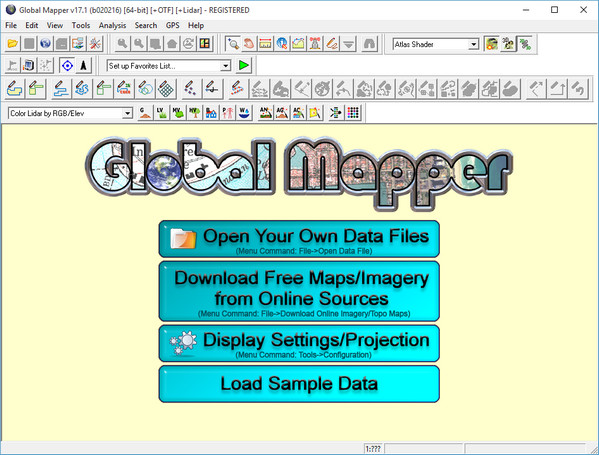The width and height of the screenshot is (599, 455).
Task: Click the green percent slope icon
Action: [525, 44]
